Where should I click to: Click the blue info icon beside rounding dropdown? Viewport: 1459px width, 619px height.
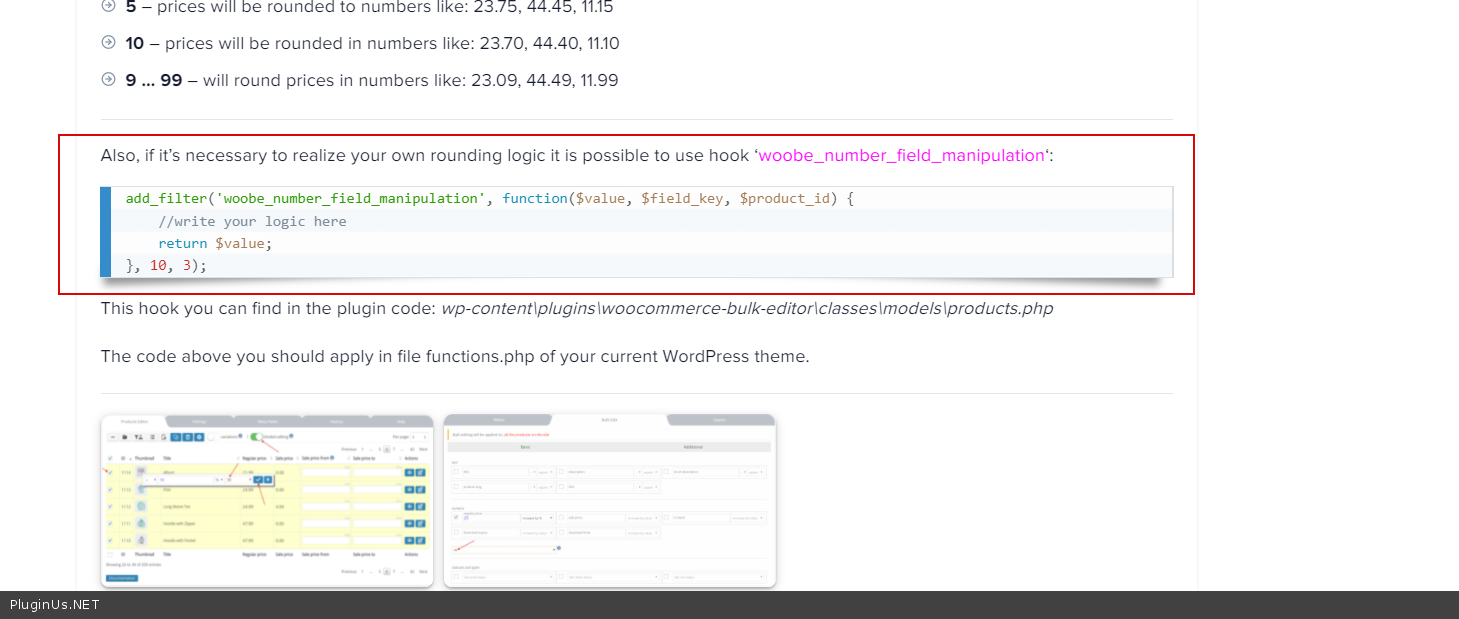pos(558,548)
